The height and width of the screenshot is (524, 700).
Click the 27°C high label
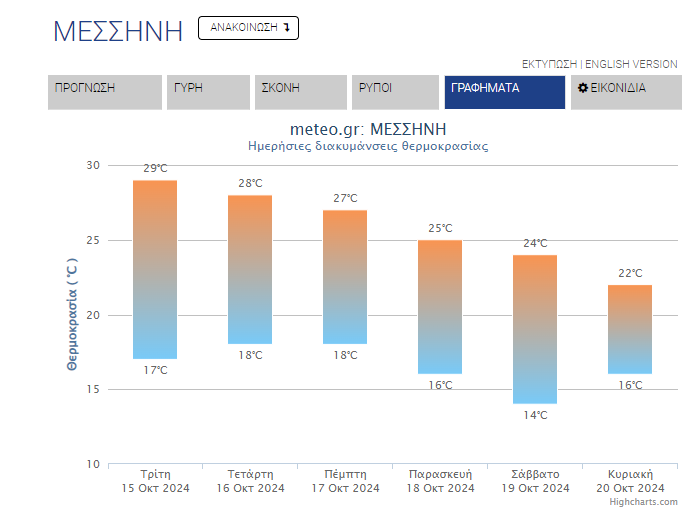346,198
